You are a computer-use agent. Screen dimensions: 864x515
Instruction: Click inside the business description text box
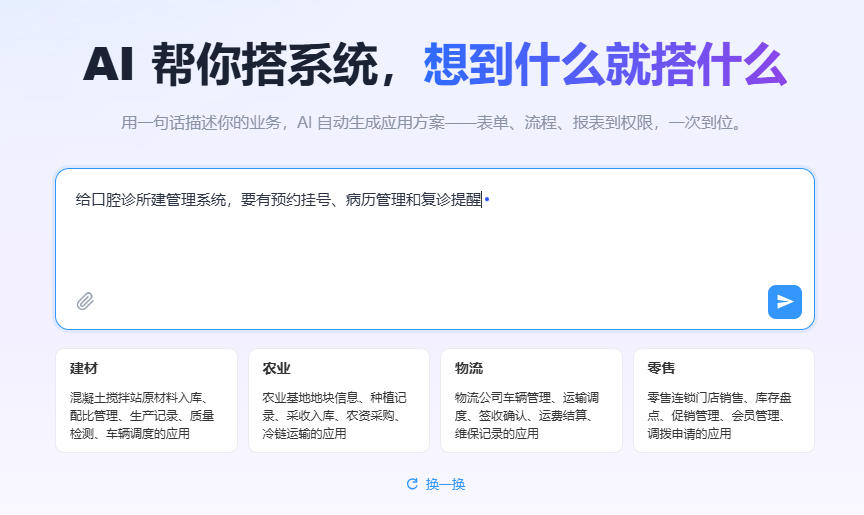[x=435, y=249]
